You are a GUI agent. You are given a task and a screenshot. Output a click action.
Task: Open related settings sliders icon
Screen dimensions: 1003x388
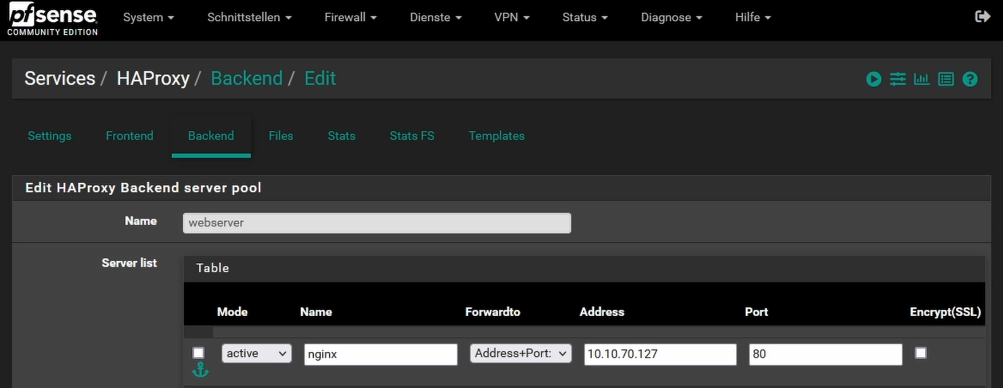point(898,79)
